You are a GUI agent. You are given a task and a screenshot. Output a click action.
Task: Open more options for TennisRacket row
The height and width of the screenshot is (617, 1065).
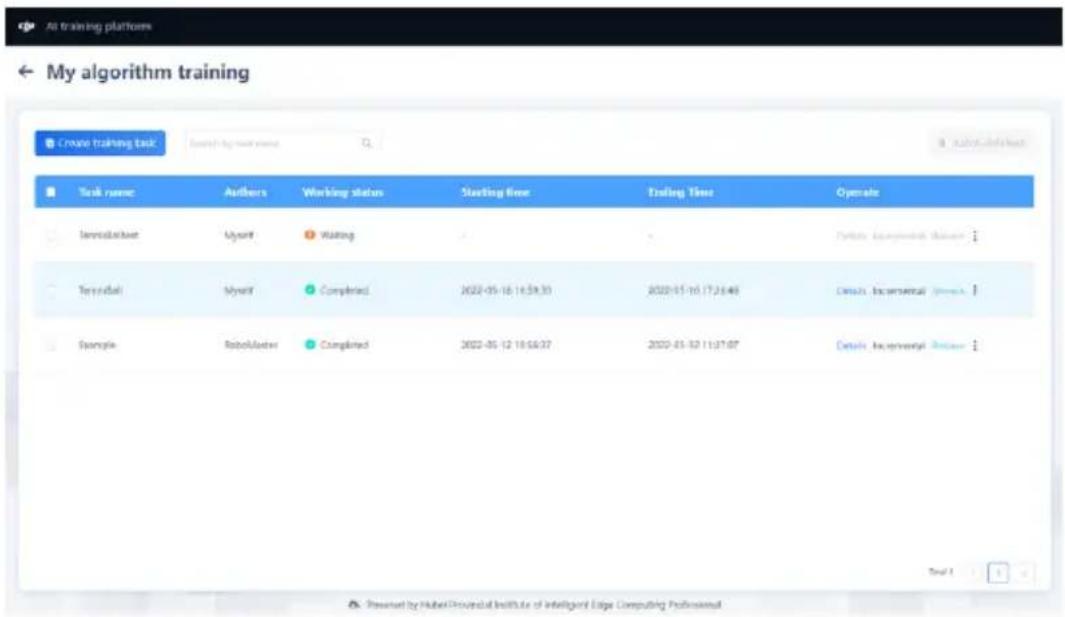click(975, 236)
